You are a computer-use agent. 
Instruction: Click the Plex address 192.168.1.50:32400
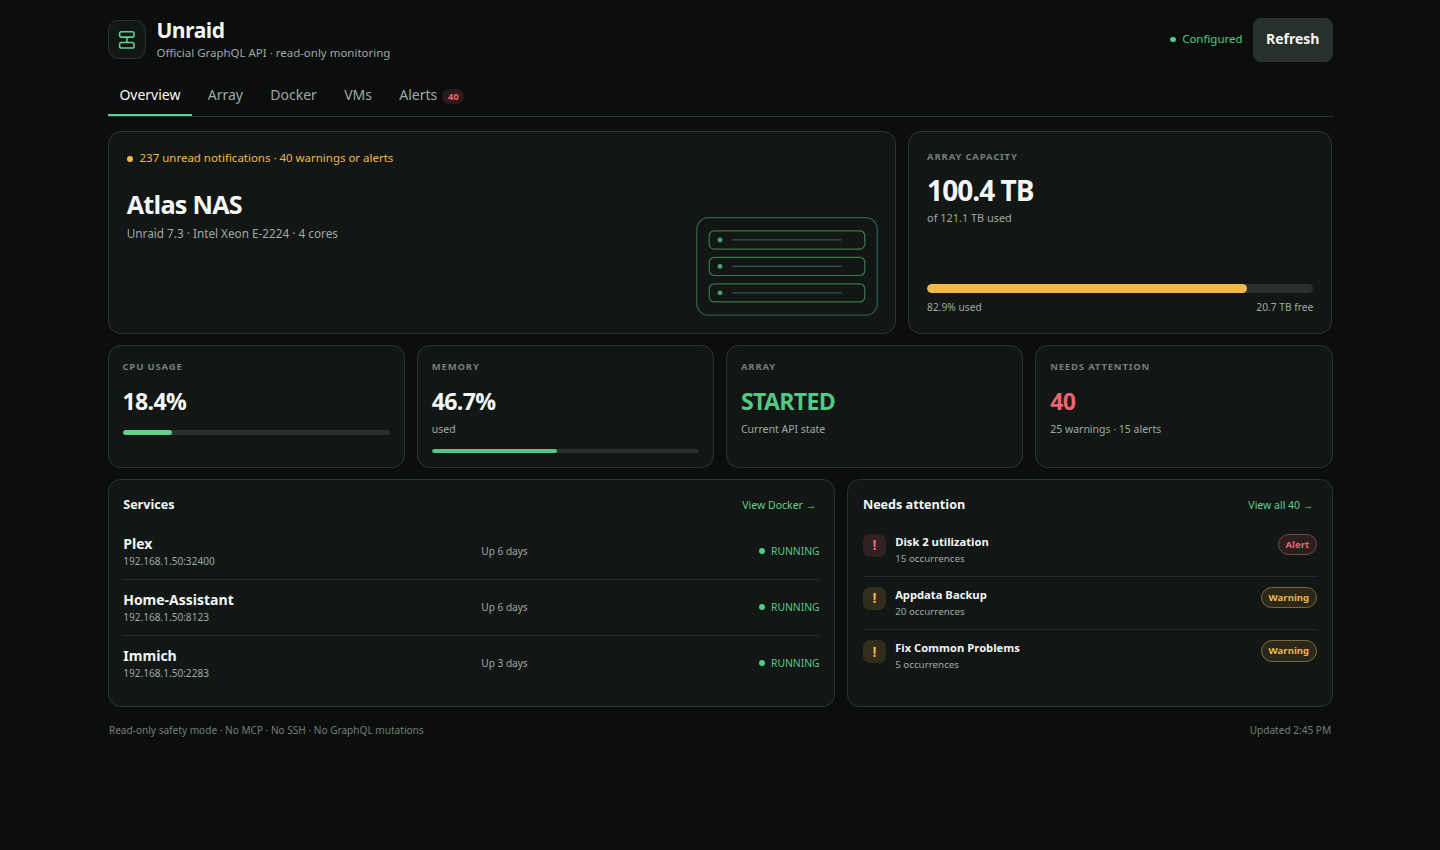(x=169, y=561)
